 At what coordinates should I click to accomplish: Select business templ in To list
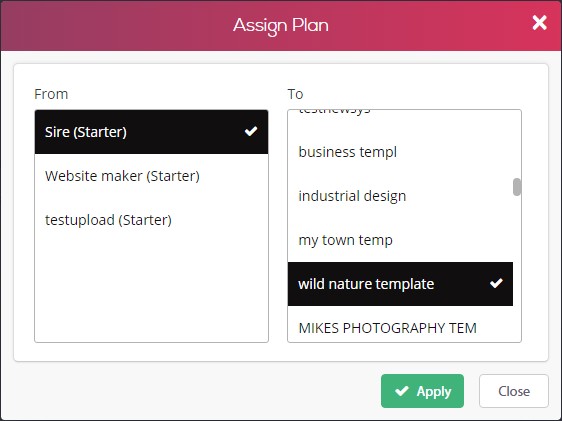pyautogui.click(x=400, y=152)
